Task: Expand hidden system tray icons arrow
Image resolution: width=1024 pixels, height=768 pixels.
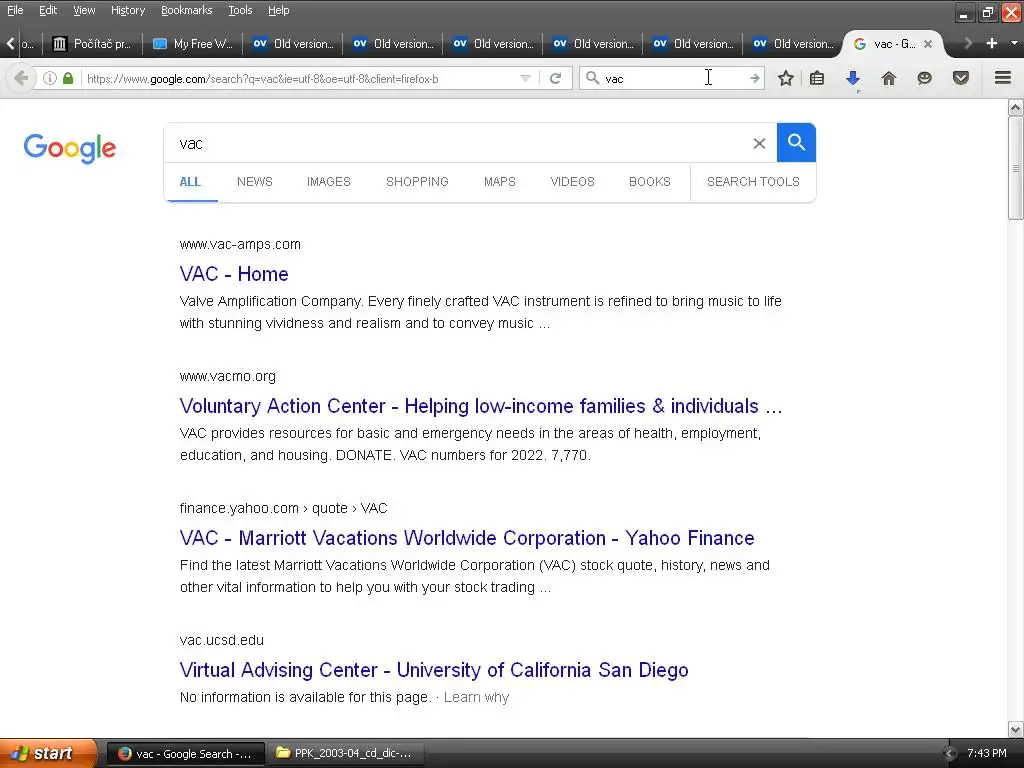Action: point(950,754)
